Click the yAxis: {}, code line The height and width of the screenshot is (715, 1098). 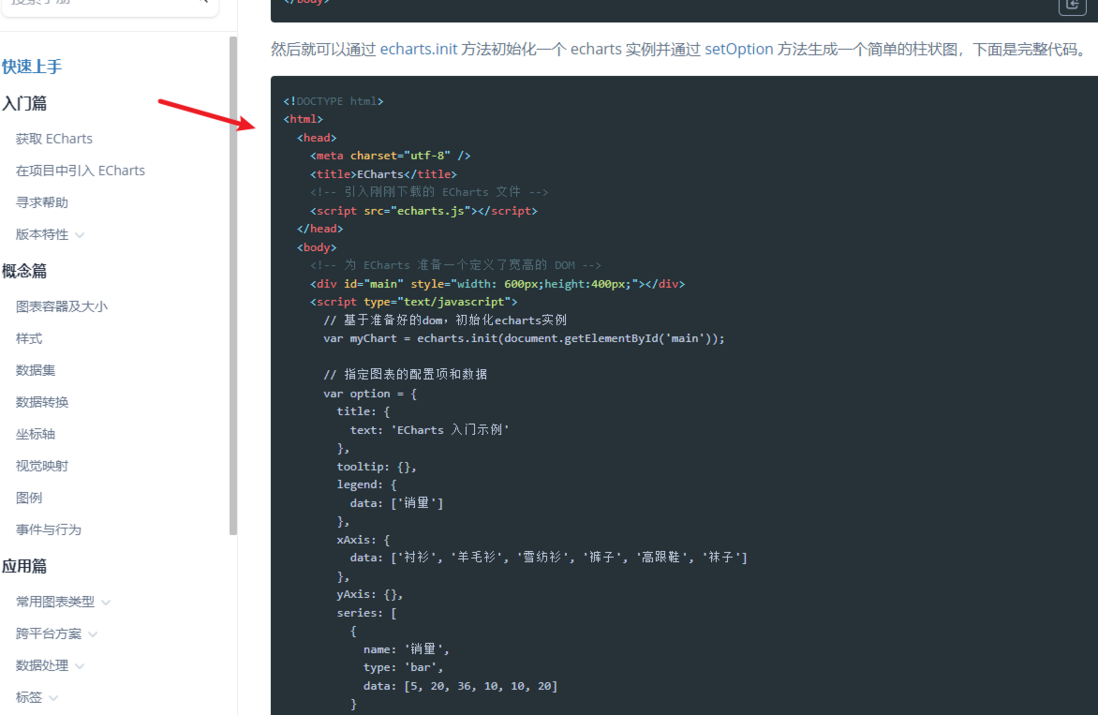pyautogui.click(x=370, y=594)
